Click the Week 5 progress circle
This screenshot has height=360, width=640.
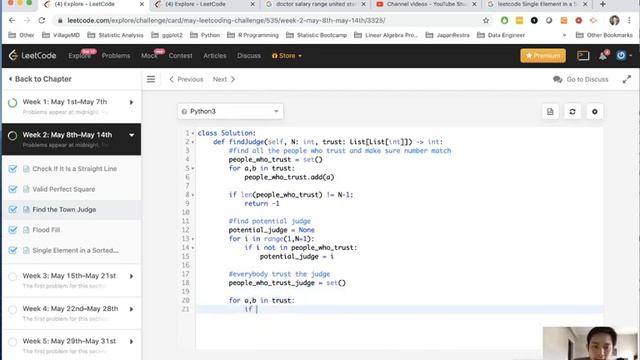[13, 342]
